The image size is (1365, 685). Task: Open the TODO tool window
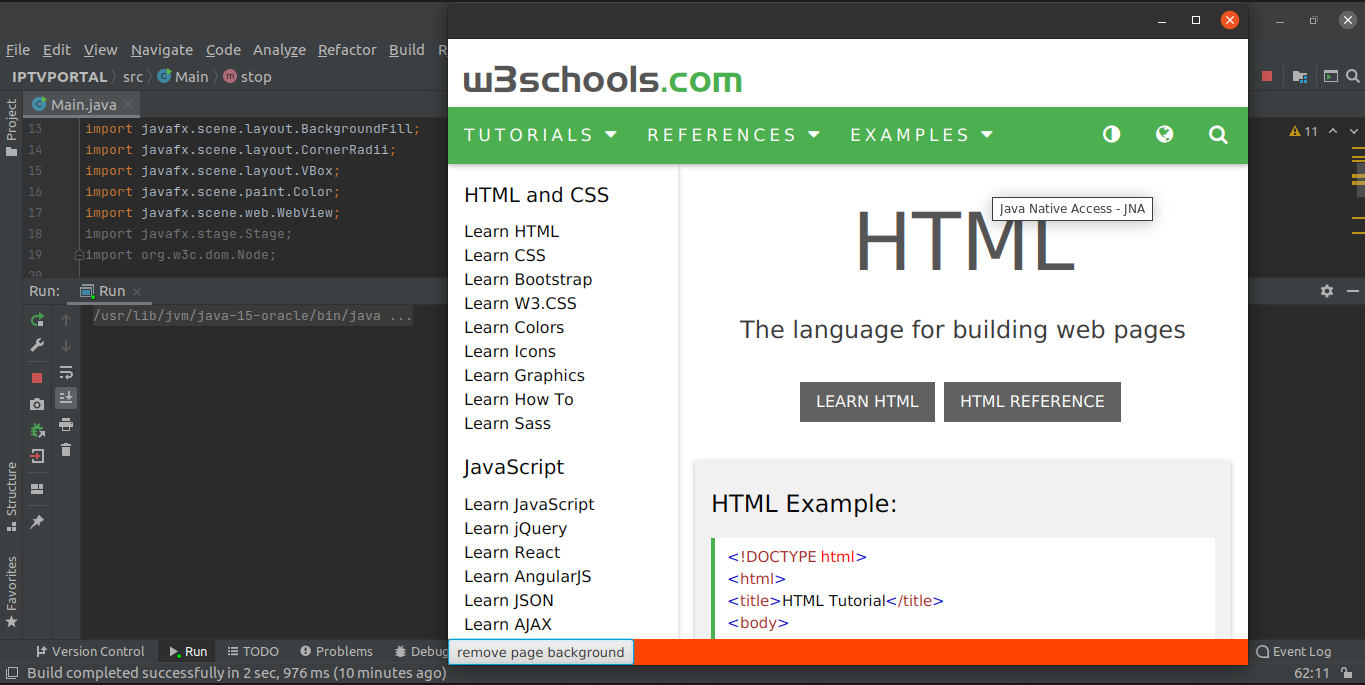coord(253,651)
